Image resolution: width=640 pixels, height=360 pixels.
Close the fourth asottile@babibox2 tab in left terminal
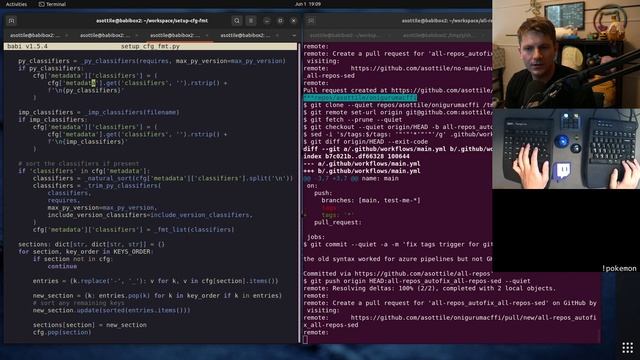coord(277,36)
